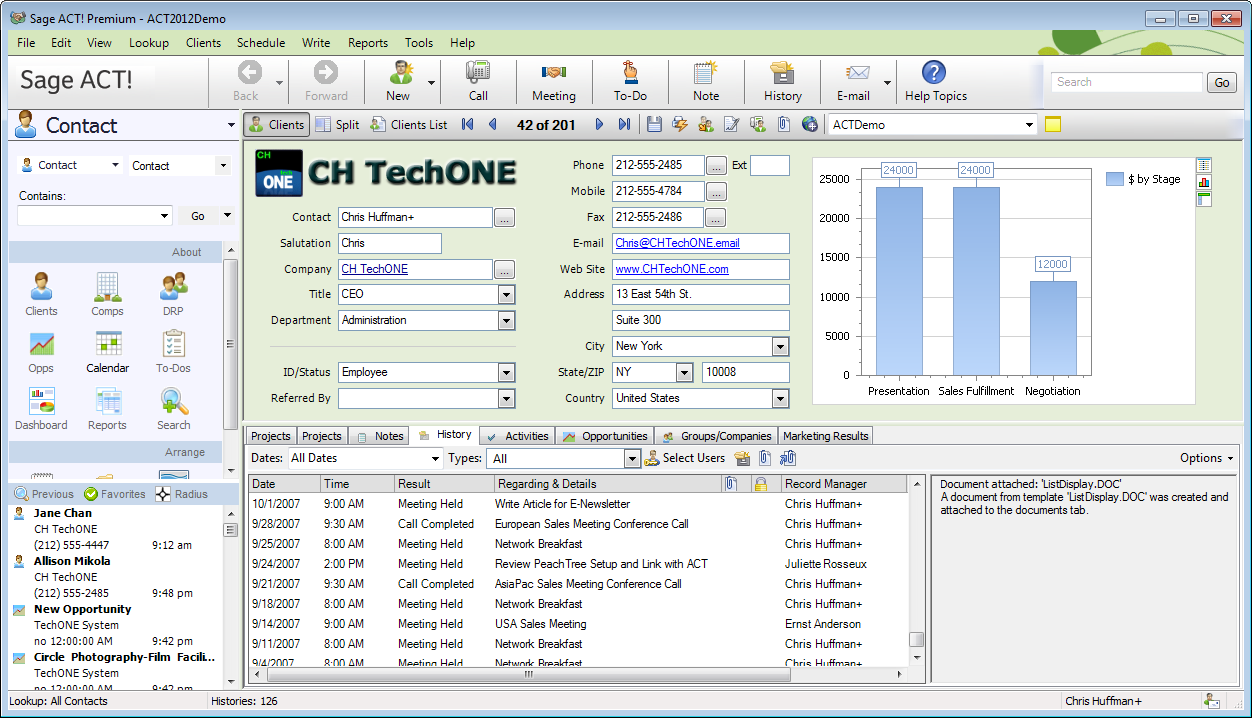
Task: Click the Select Users button
Action: point(685,458)
